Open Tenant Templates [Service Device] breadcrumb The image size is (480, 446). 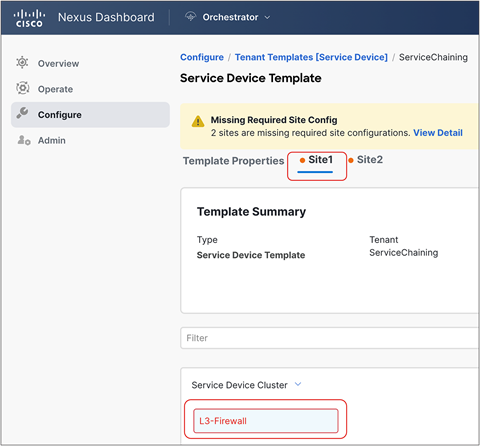[311, 57]
